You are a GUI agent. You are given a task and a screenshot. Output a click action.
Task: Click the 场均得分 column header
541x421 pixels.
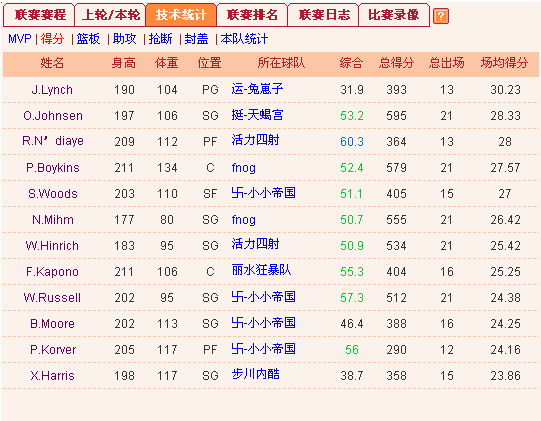click(x=504, y=63)
